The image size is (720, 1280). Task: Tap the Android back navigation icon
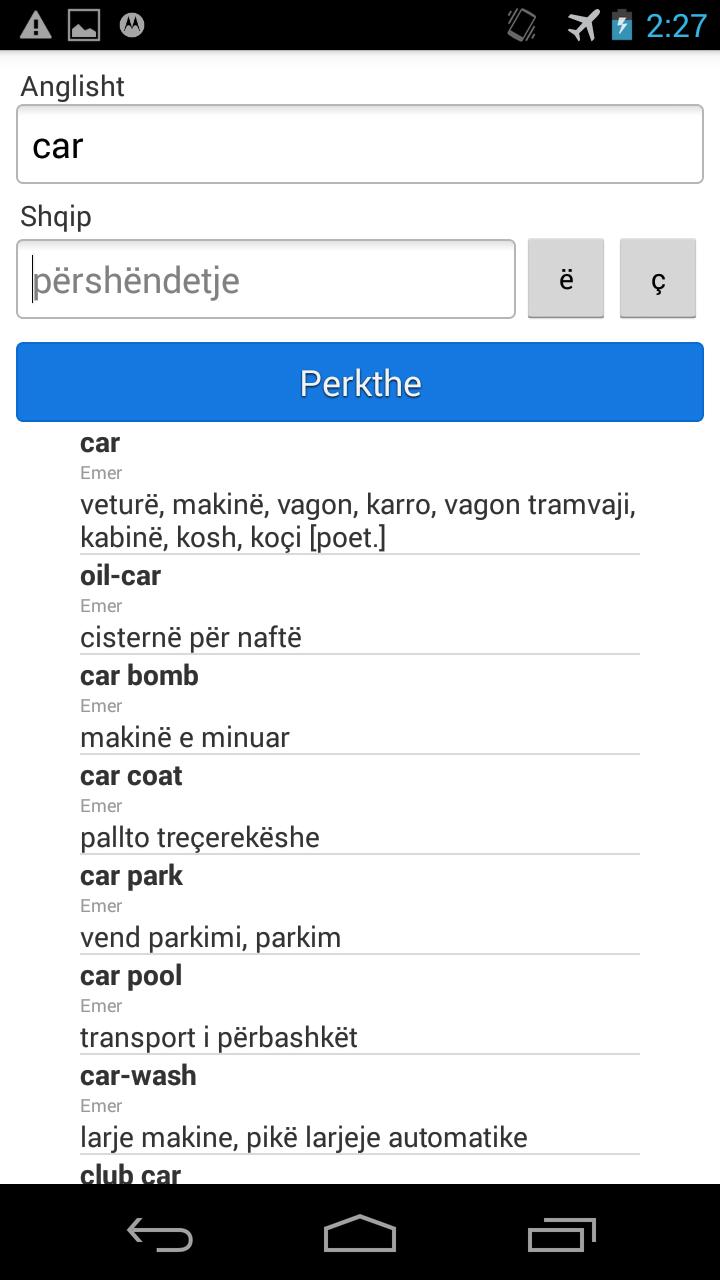(x=160, y=1234)
